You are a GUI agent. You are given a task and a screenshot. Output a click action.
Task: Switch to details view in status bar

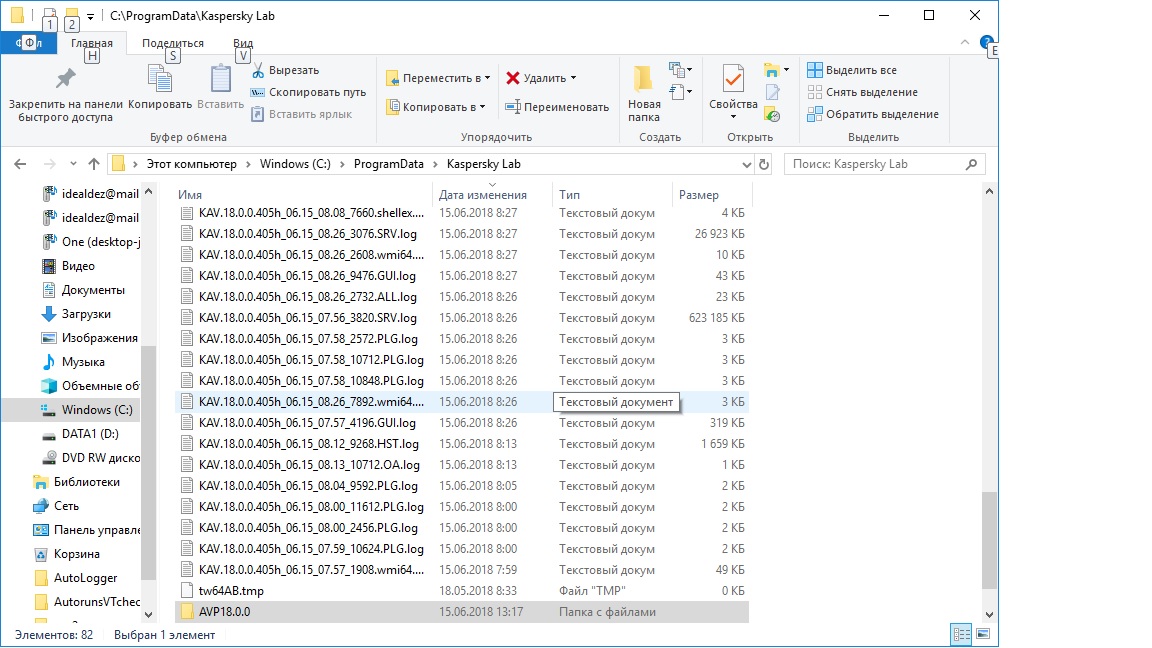tap(961, 634)
